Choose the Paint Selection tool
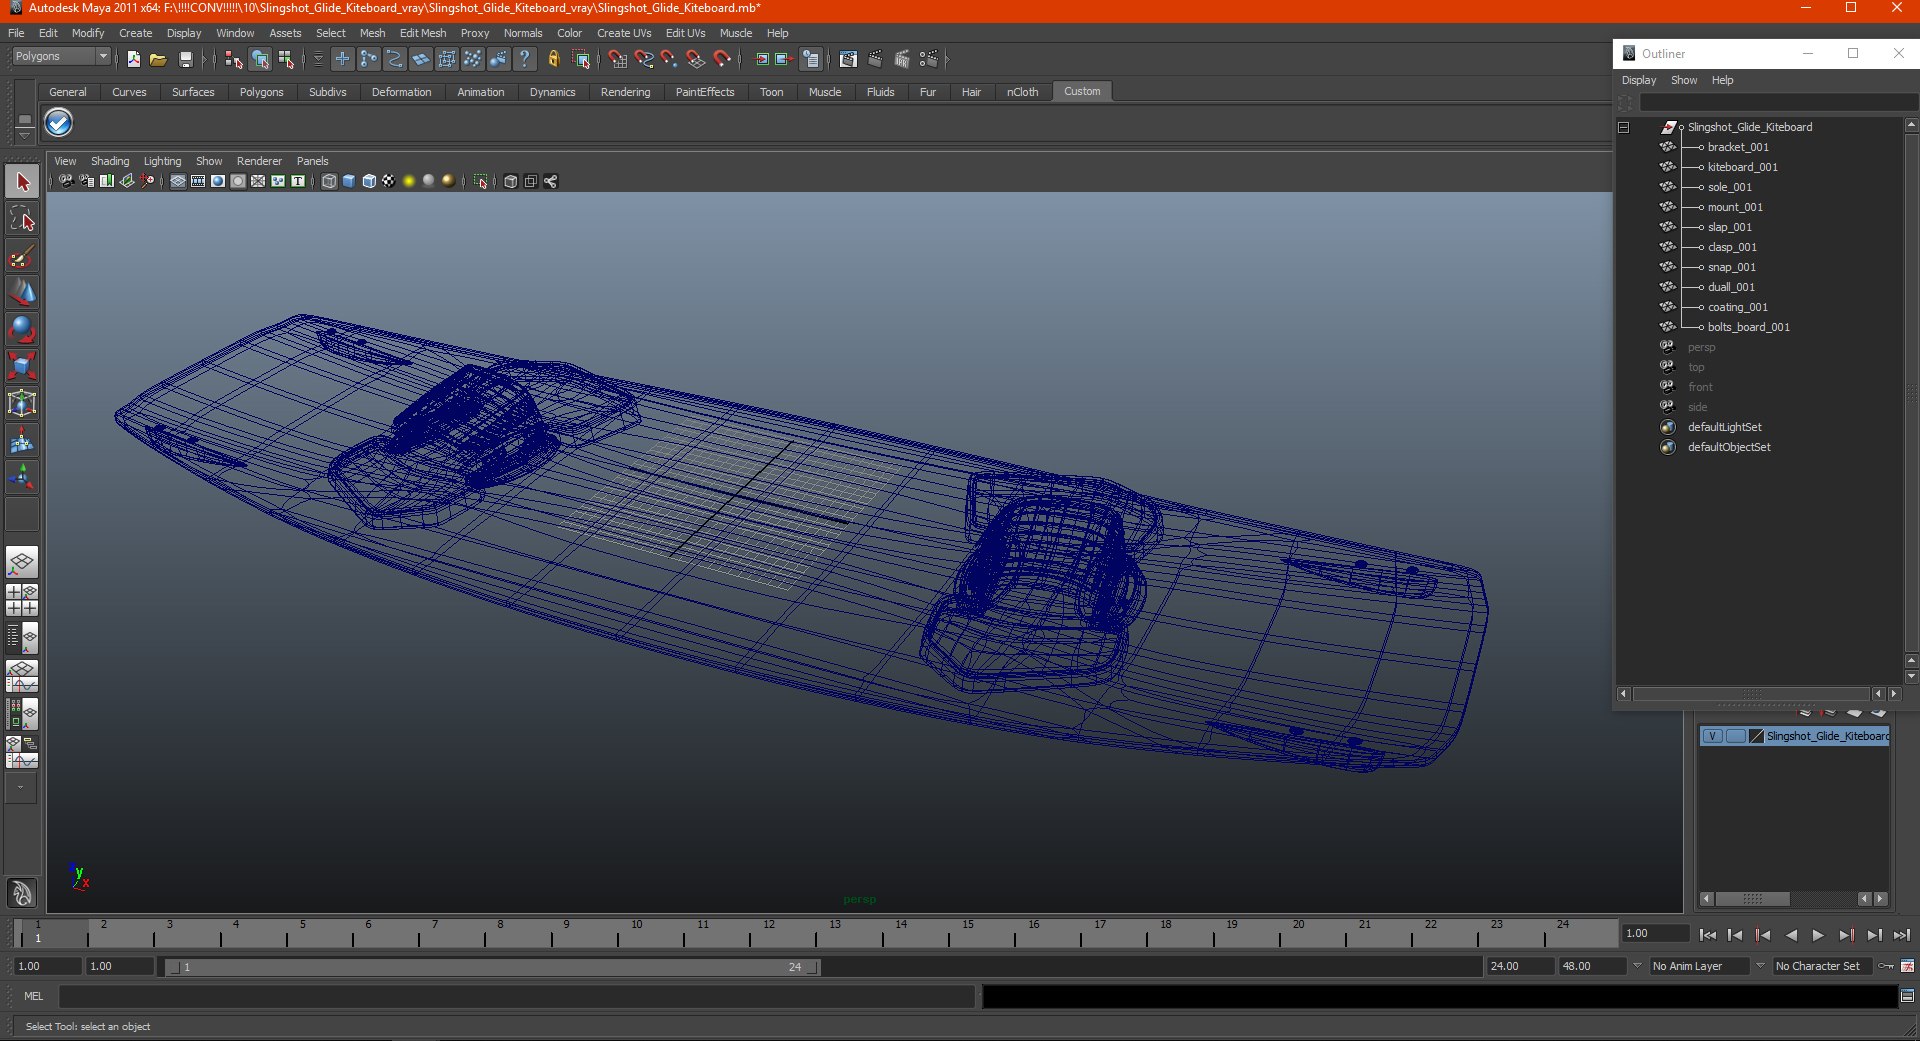Viewport: 1920px width, 1041px height. pyautogui.click(x=22, y=256)
